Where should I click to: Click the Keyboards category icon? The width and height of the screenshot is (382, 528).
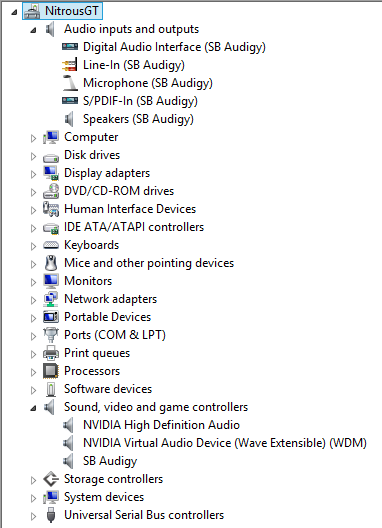(x=51, y=245)
